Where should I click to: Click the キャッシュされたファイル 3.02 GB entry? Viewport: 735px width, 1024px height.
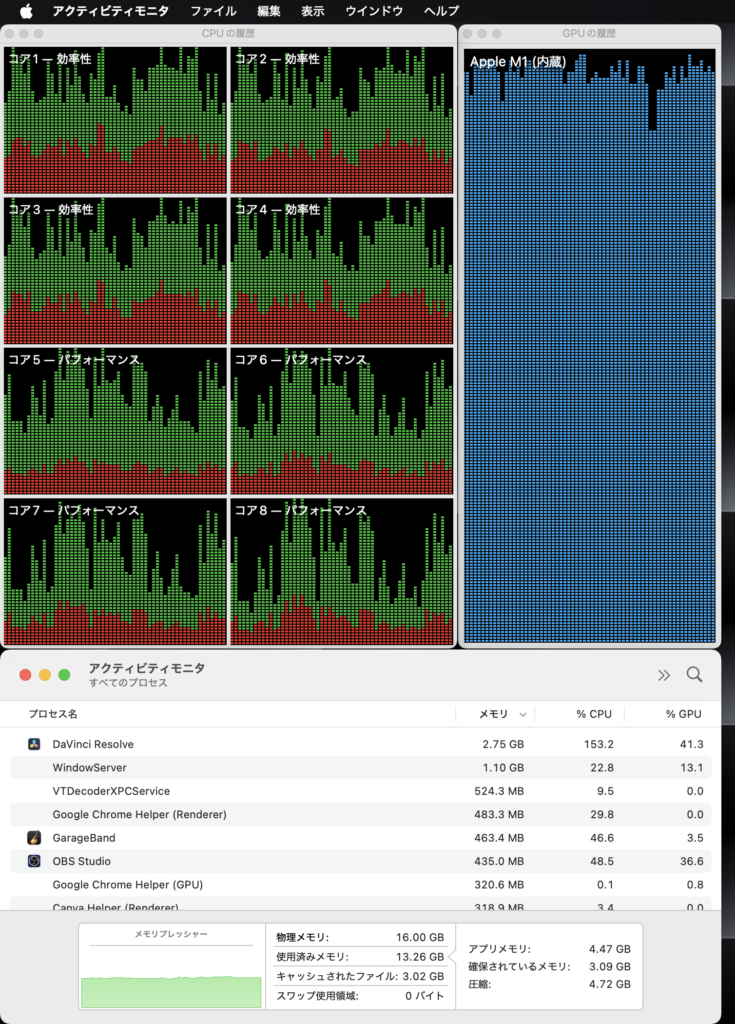click(360, 976)
